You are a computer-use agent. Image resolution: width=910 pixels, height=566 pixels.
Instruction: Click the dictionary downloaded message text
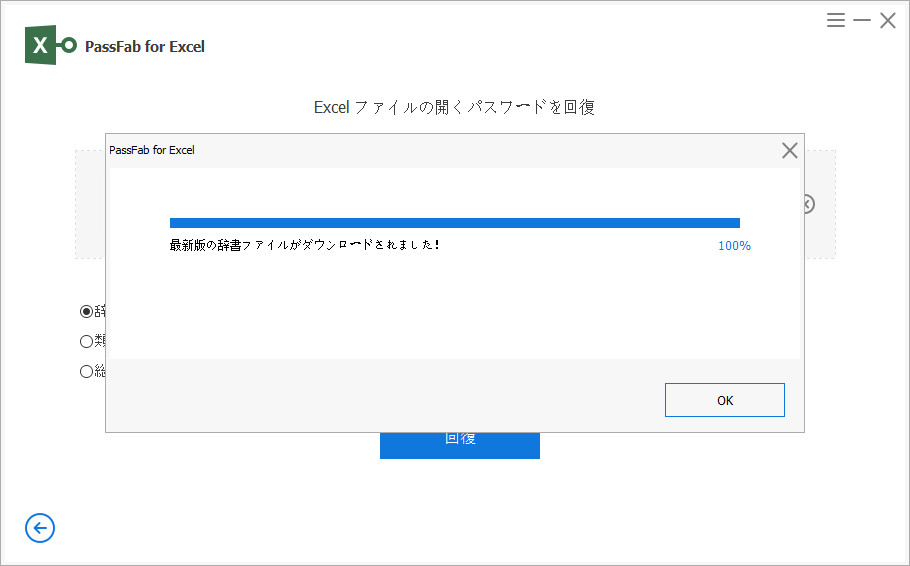[305, 245]
